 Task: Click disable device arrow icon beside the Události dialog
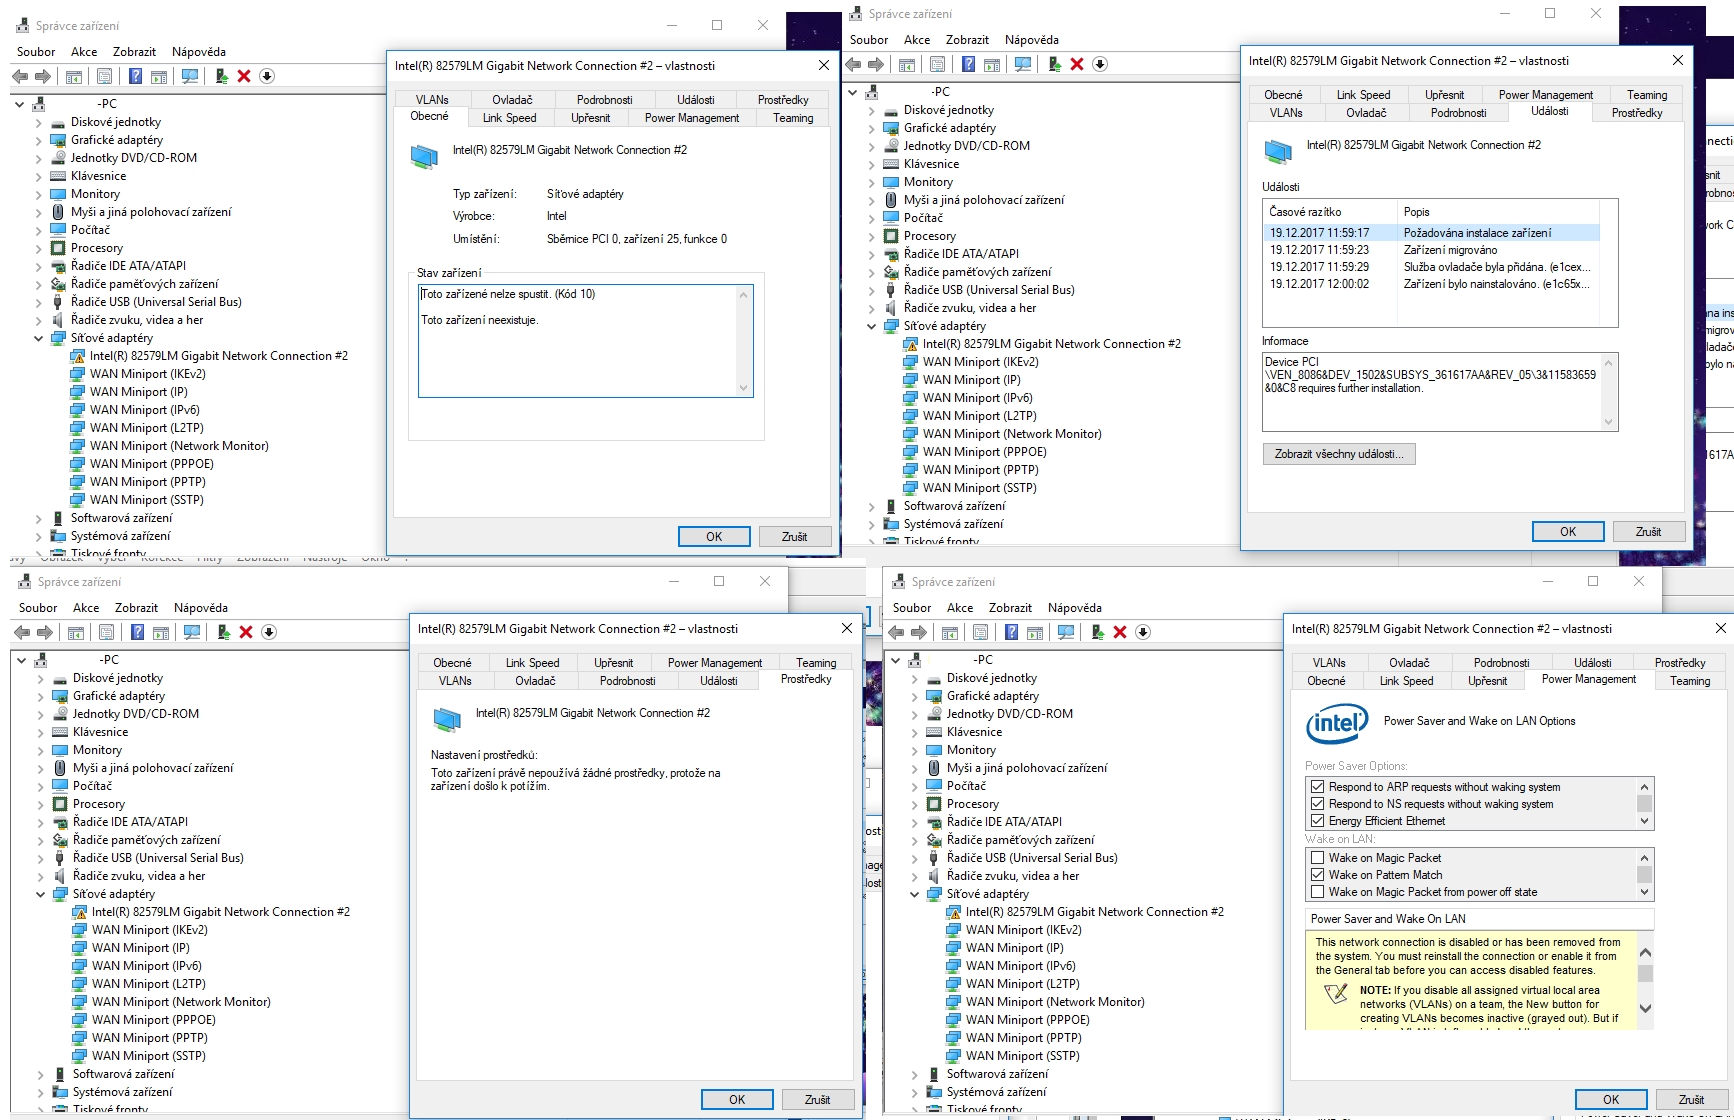(1100, 64)
